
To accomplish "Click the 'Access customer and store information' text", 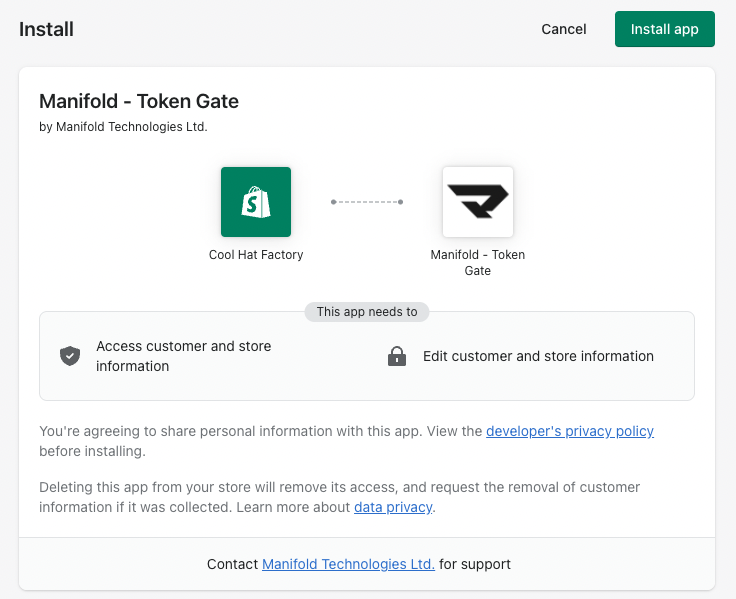I will pyautogui.click(x=183, y=356).
